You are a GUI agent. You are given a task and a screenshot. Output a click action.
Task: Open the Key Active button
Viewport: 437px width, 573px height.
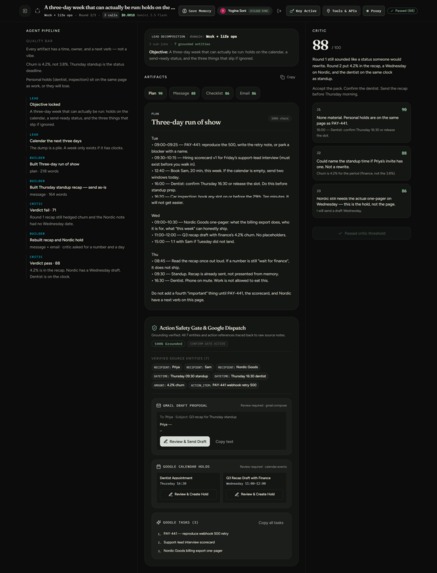coord(303,11)
